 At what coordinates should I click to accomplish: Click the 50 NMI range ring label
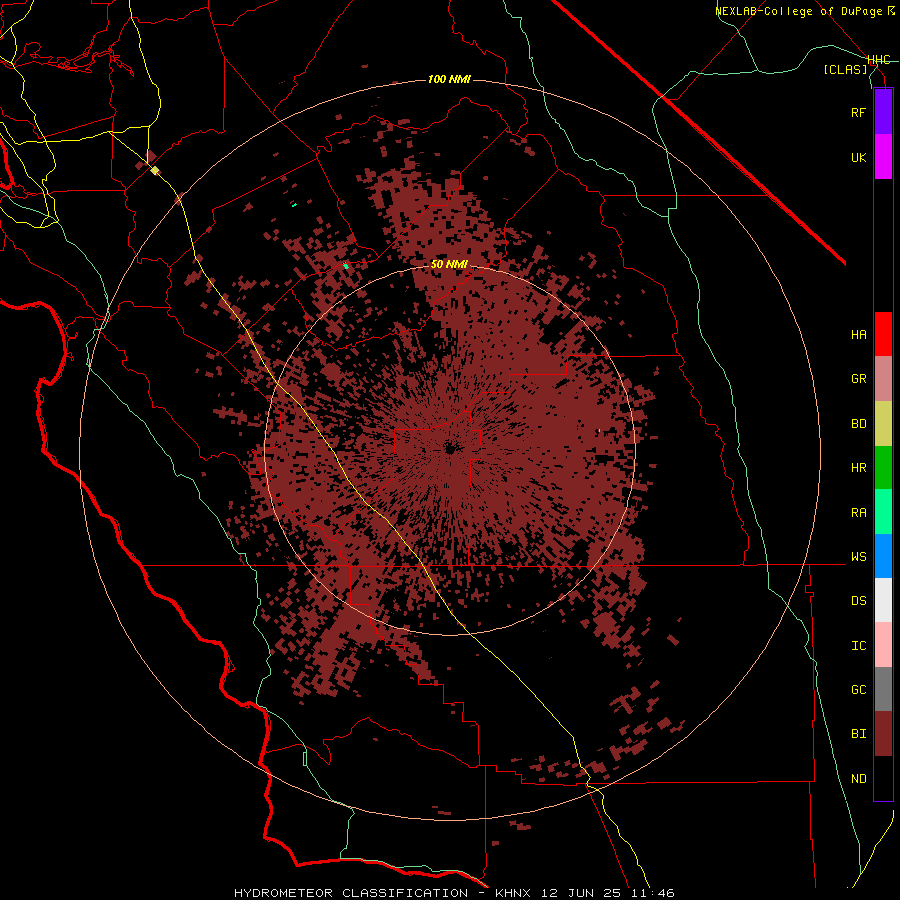449,265
